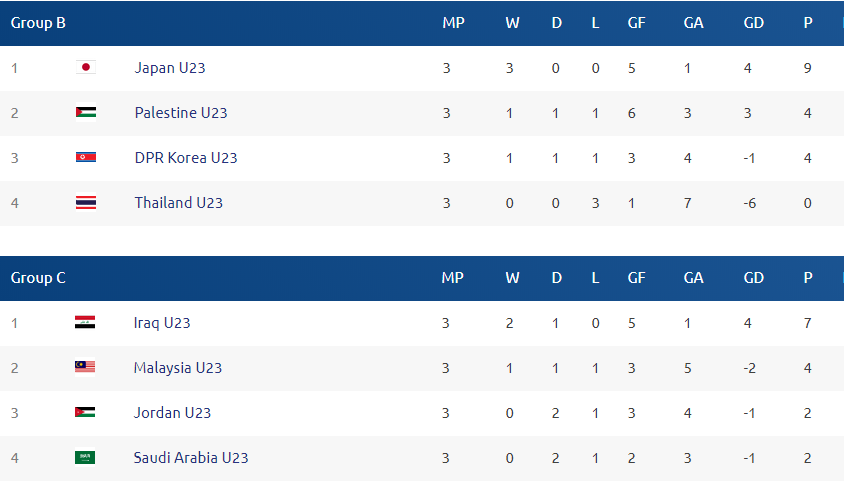Select the Thailand U23 team name
This screenshot has height=493, width=844.
178,203
